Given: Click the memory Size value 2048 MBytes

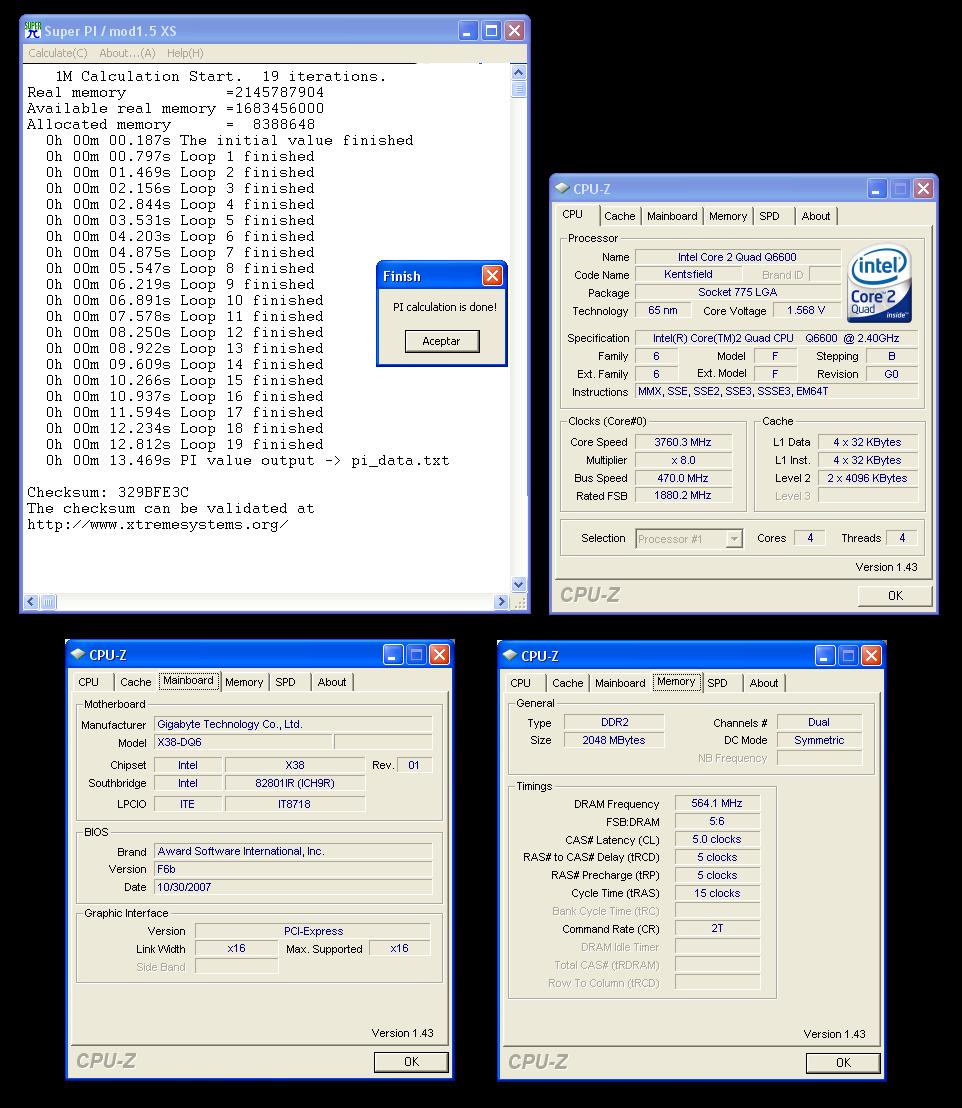Looking at the screenshot, I should 614,740.
